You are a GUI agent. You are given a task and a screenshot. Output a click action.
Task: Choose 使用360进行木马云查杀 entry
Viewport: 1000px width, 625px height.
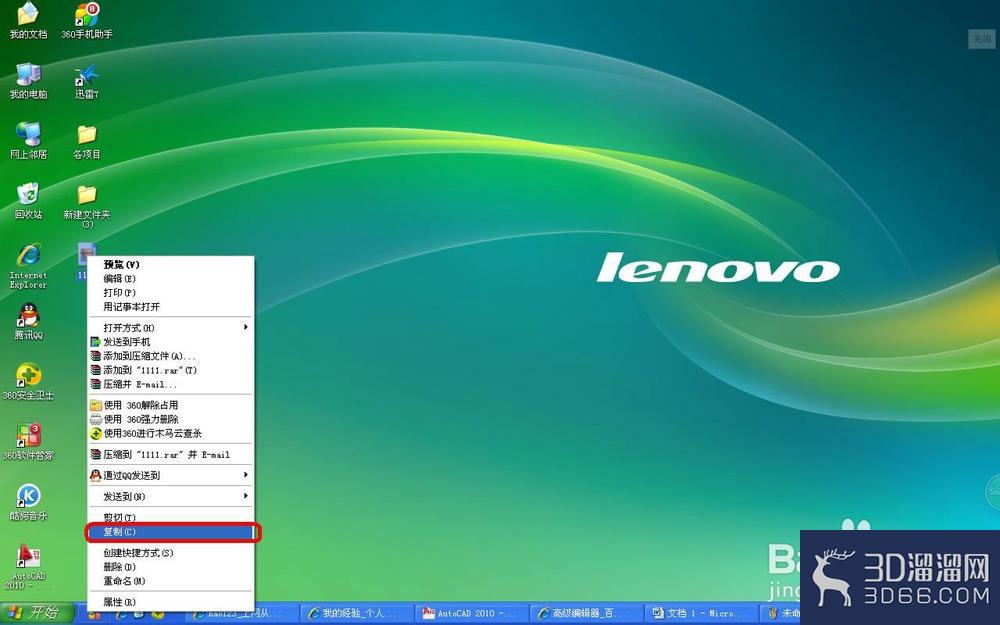[171, 433]
